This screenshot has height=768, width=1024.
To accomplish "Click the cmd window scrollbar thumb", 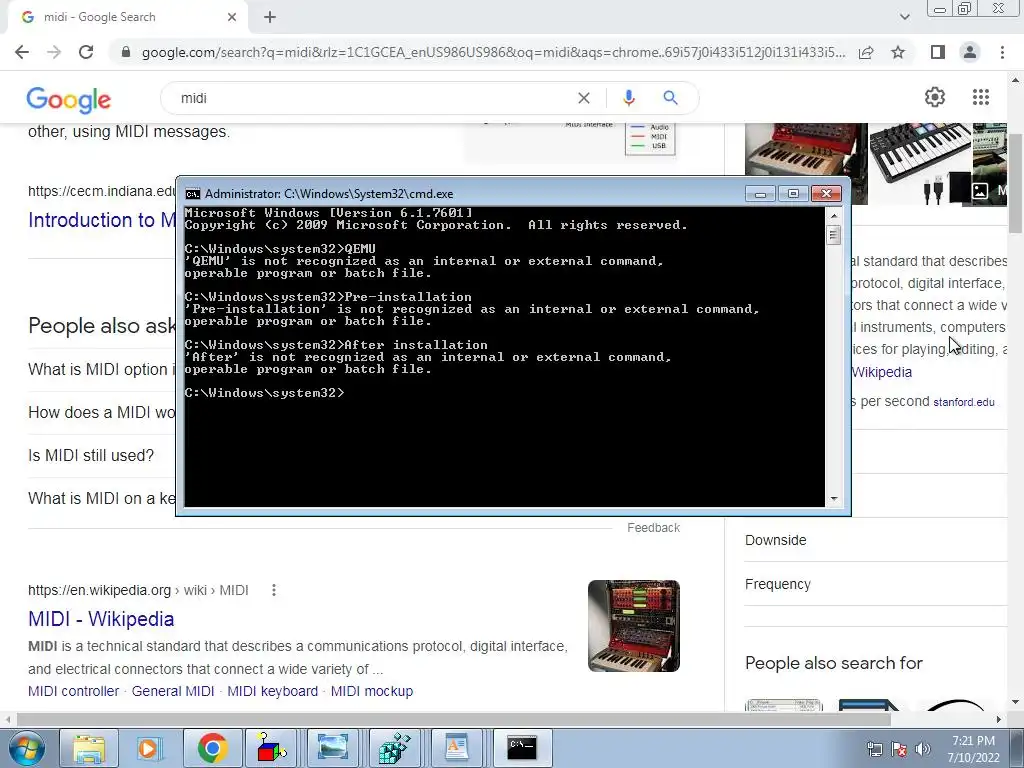I will (x=833, y=234).
